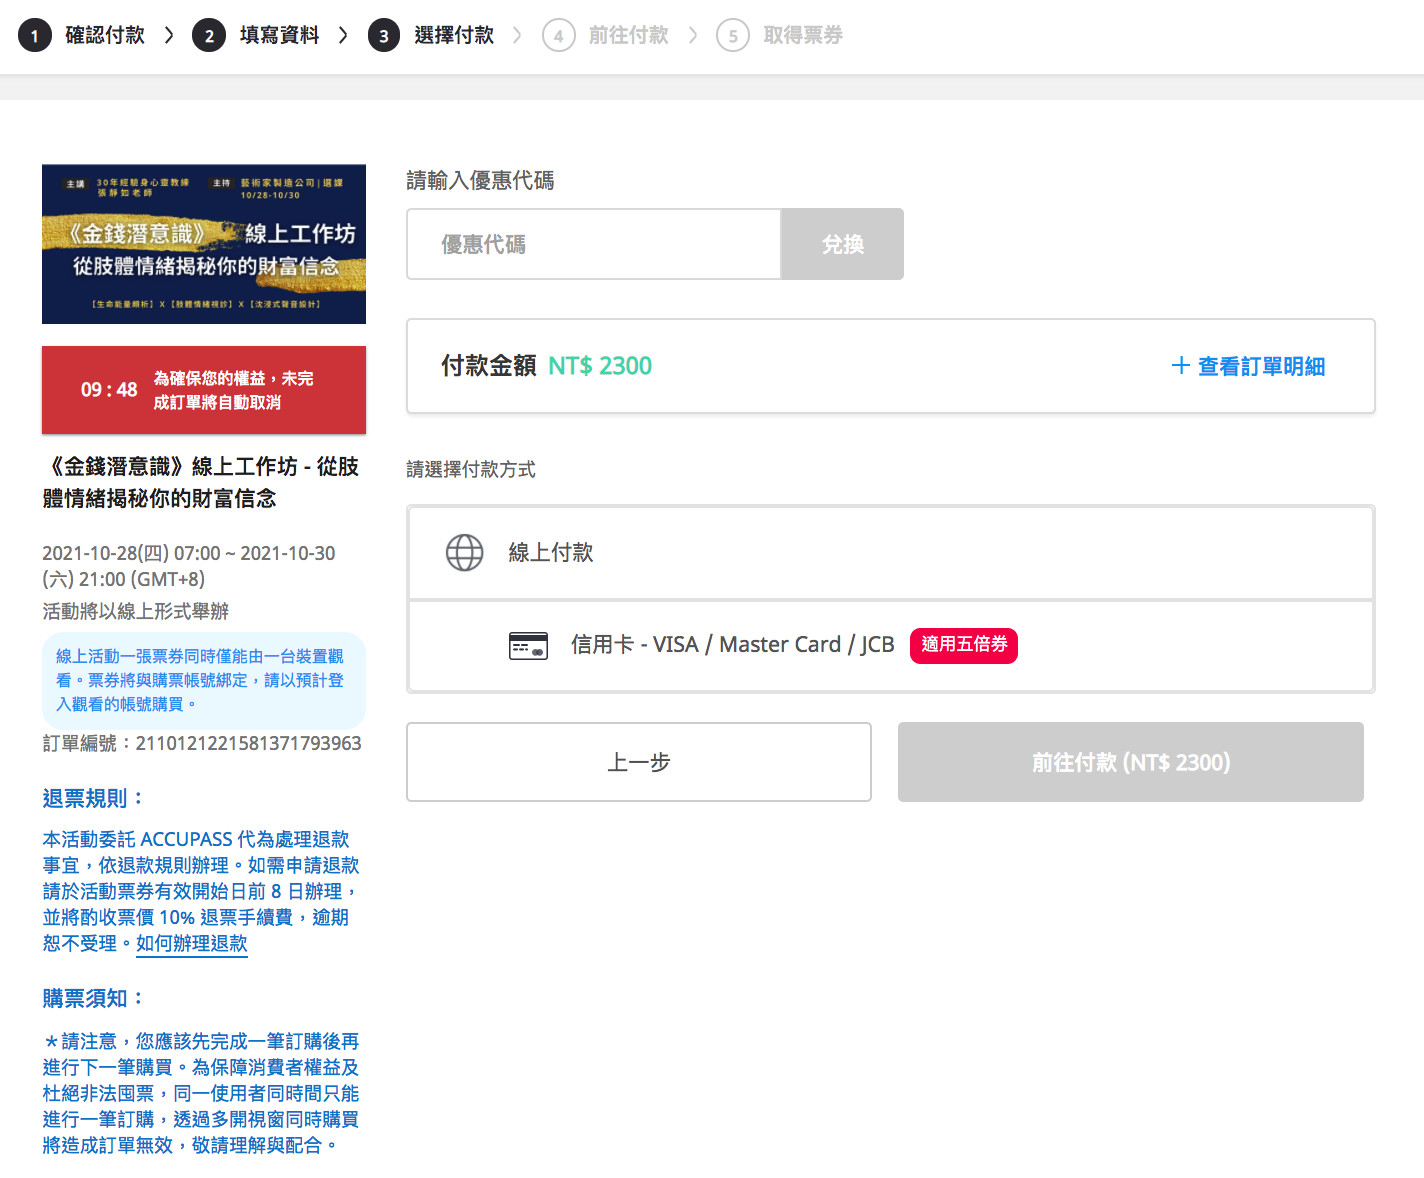Click the plus icon beside order details
This screenshot has width=1424, height=1178.
click(x=1180, y=366)
